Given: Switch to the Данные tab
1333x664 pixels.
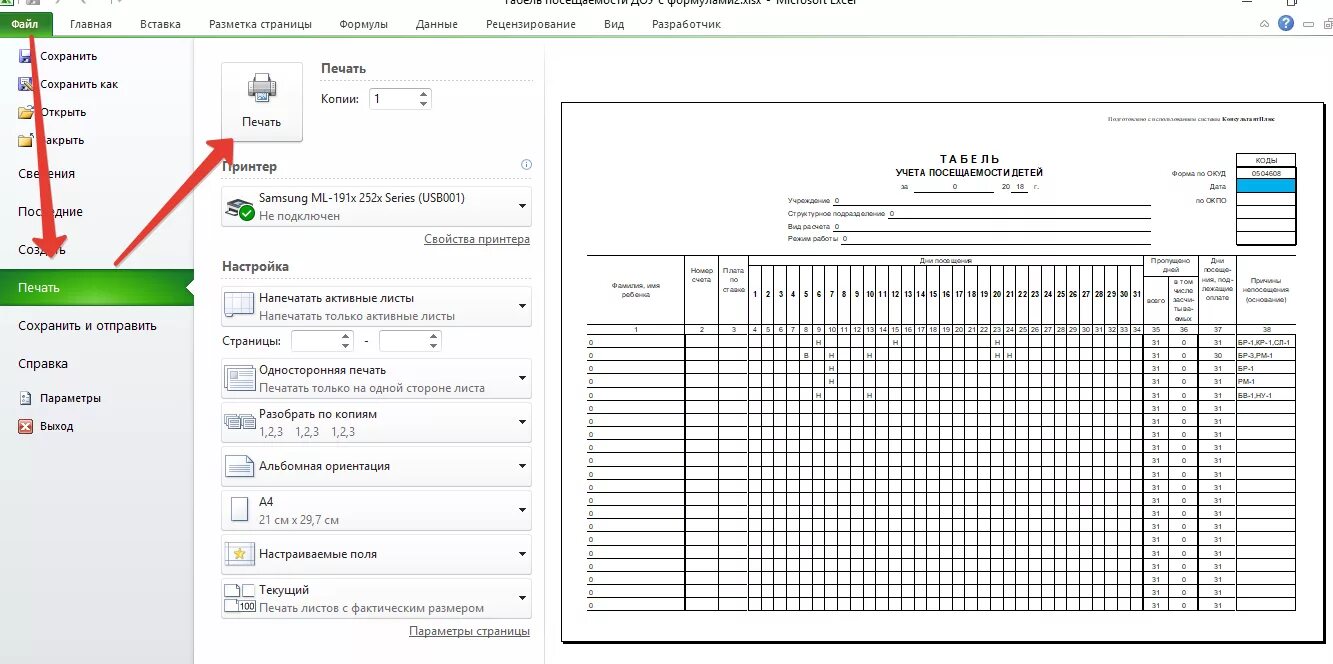Looking at the screenshot, I should pyautogui.click(x=437, y=24).
